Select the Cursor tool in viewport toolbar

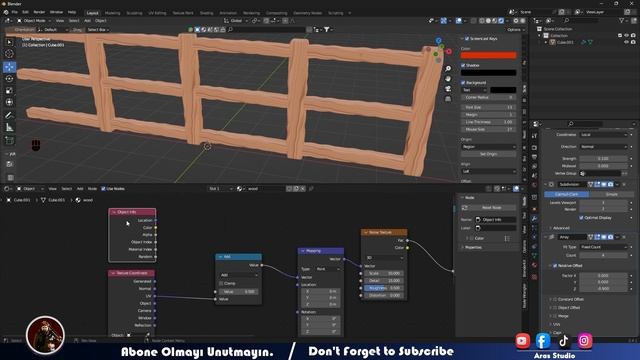point(9,54)
